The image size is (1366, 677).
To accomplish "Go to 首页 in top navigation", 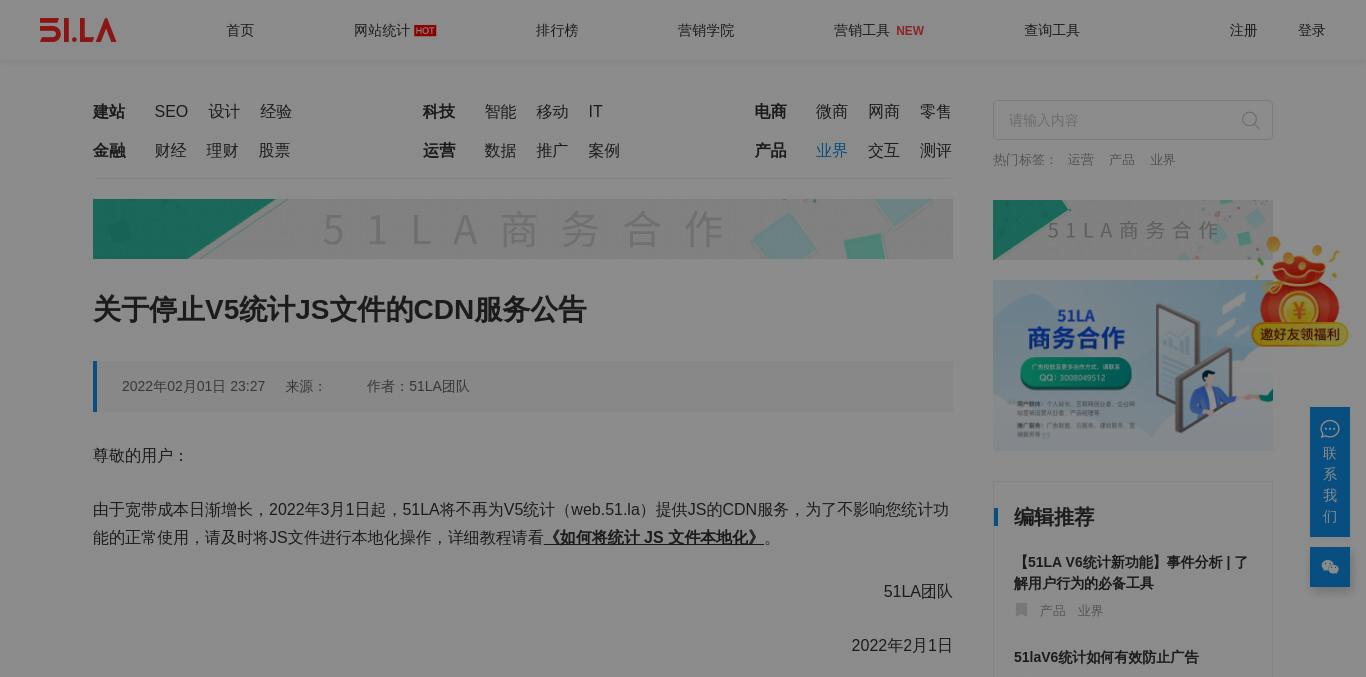I will [x=240, y=30].
